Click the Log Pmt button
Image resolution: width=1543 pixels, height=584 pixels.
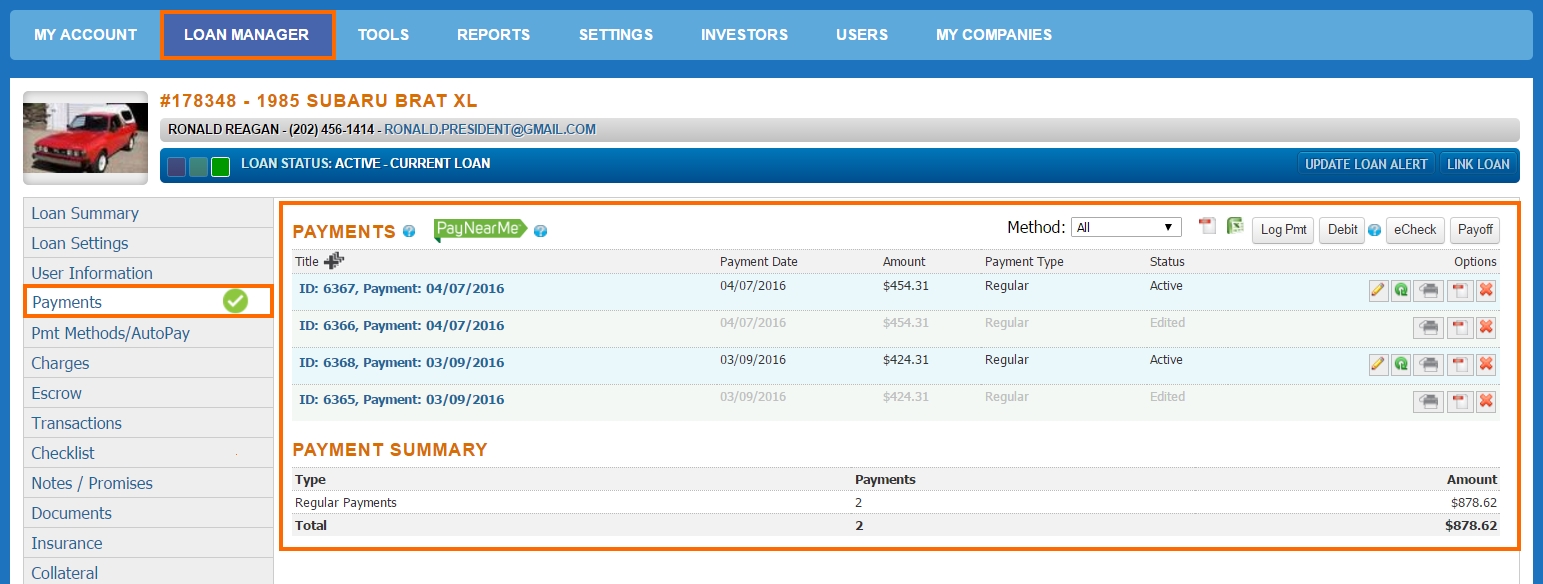1284,230
